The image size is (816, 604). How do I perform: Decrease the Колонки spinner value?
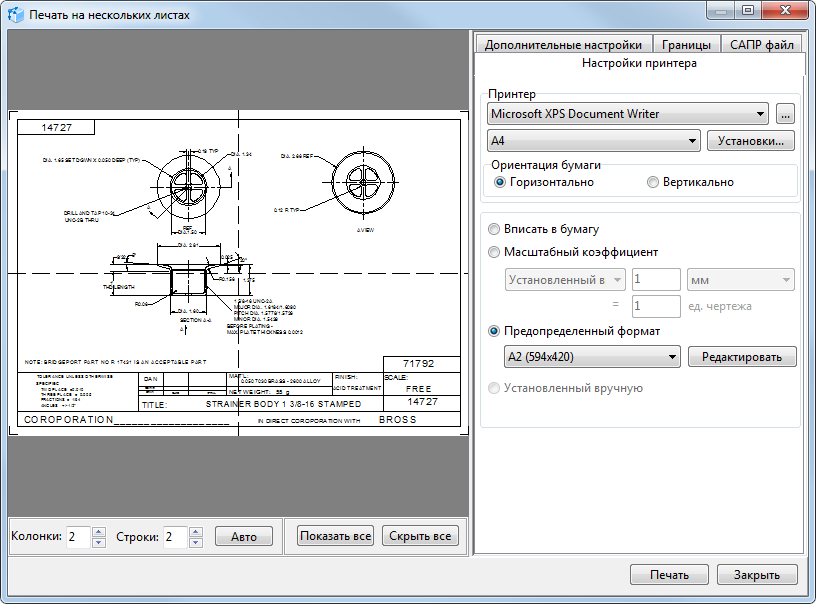(x=98, y=542)
